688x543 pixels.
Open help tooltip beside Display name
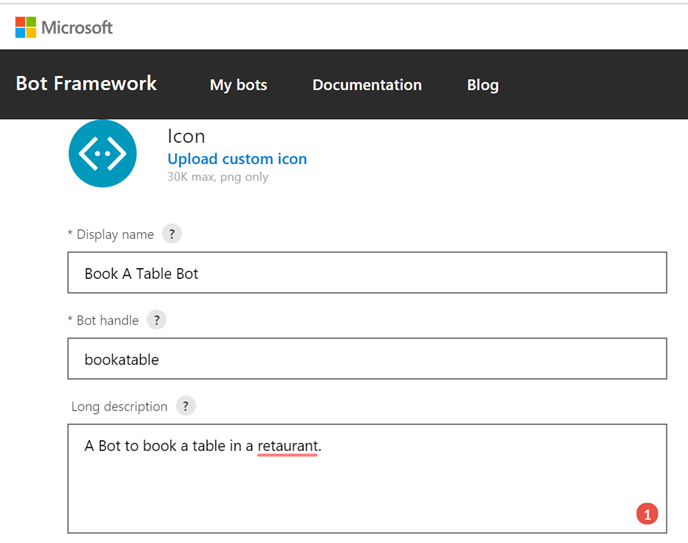(172, 234)
